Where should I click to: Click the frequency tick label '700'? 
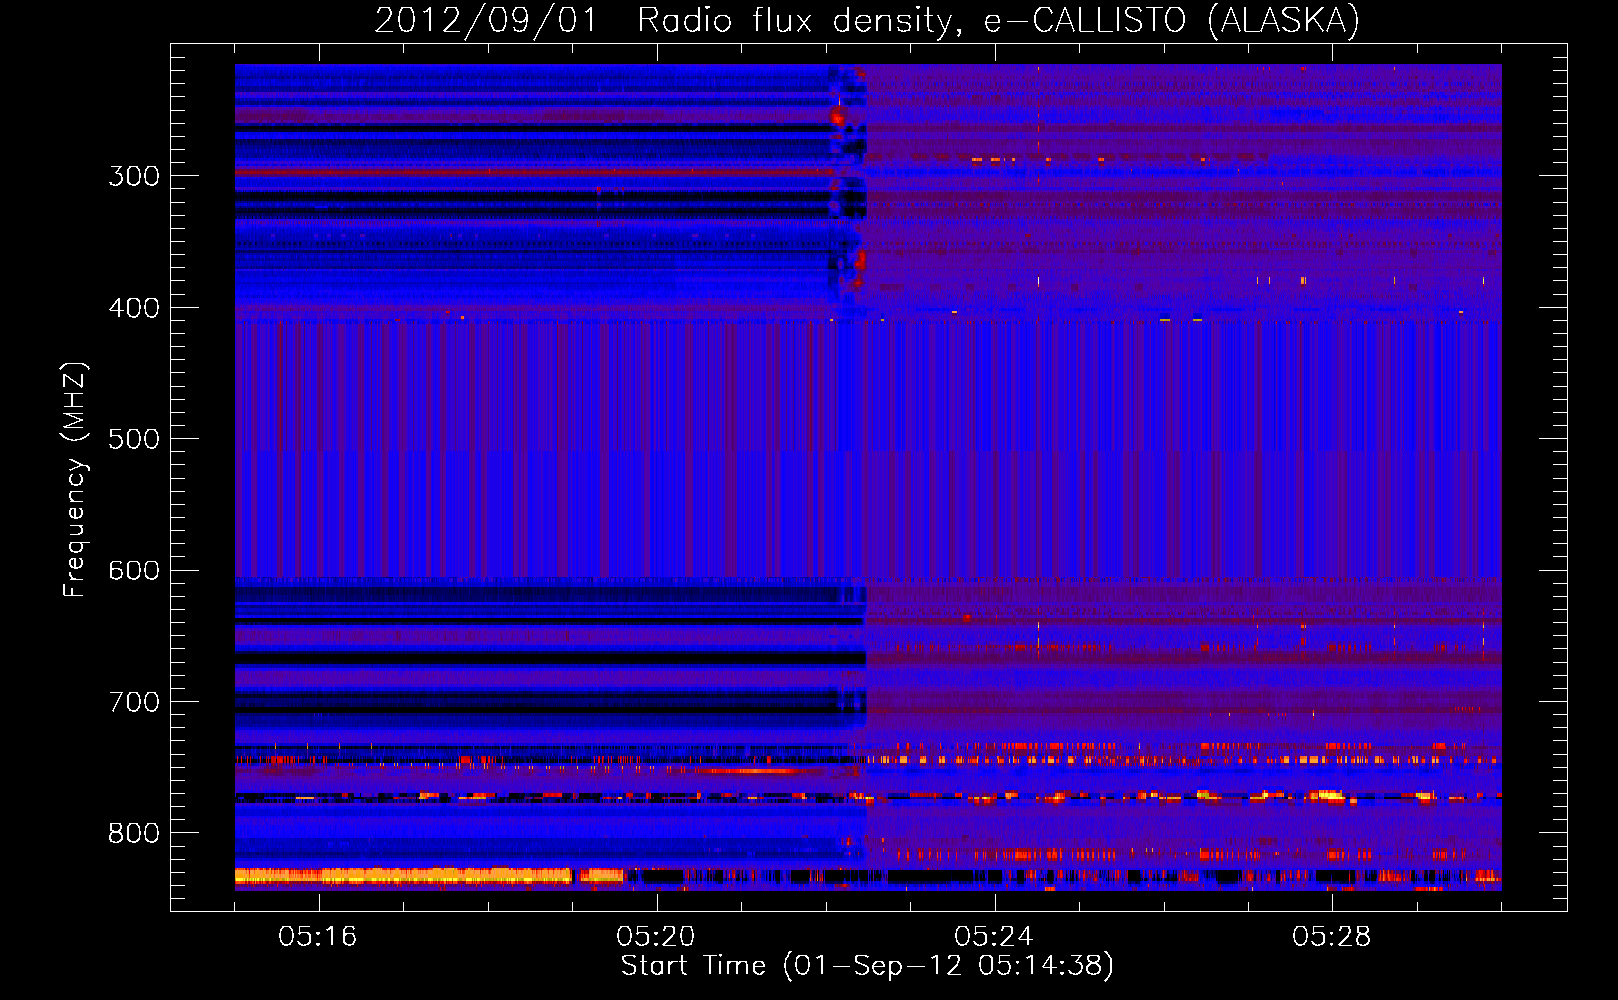(x=134, y=703)
